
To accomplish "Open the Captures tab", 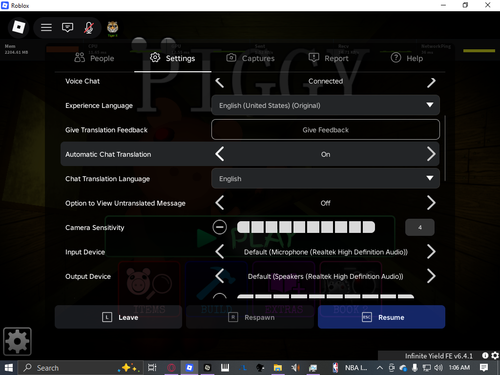I will tap(250, 58).
